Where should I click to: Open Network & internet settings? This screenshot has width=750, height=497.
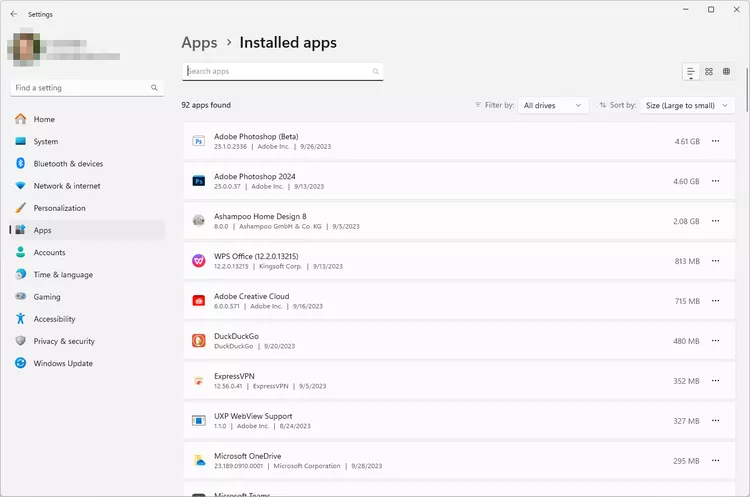click(x=87, y=186)
